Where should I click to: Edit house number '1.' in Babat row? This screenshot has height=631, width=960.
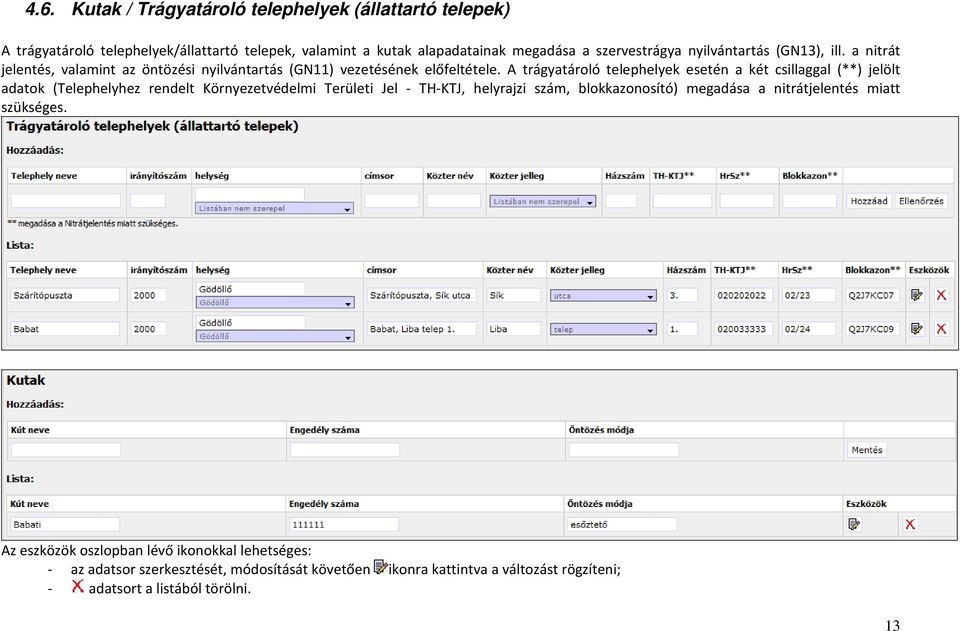[682, 329]
